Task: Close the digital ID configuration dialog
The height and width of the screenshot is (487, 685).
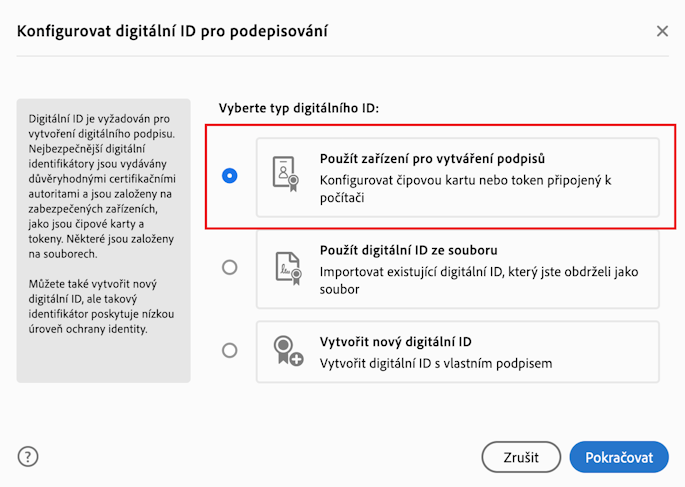Action: click(x=662, y=31)
